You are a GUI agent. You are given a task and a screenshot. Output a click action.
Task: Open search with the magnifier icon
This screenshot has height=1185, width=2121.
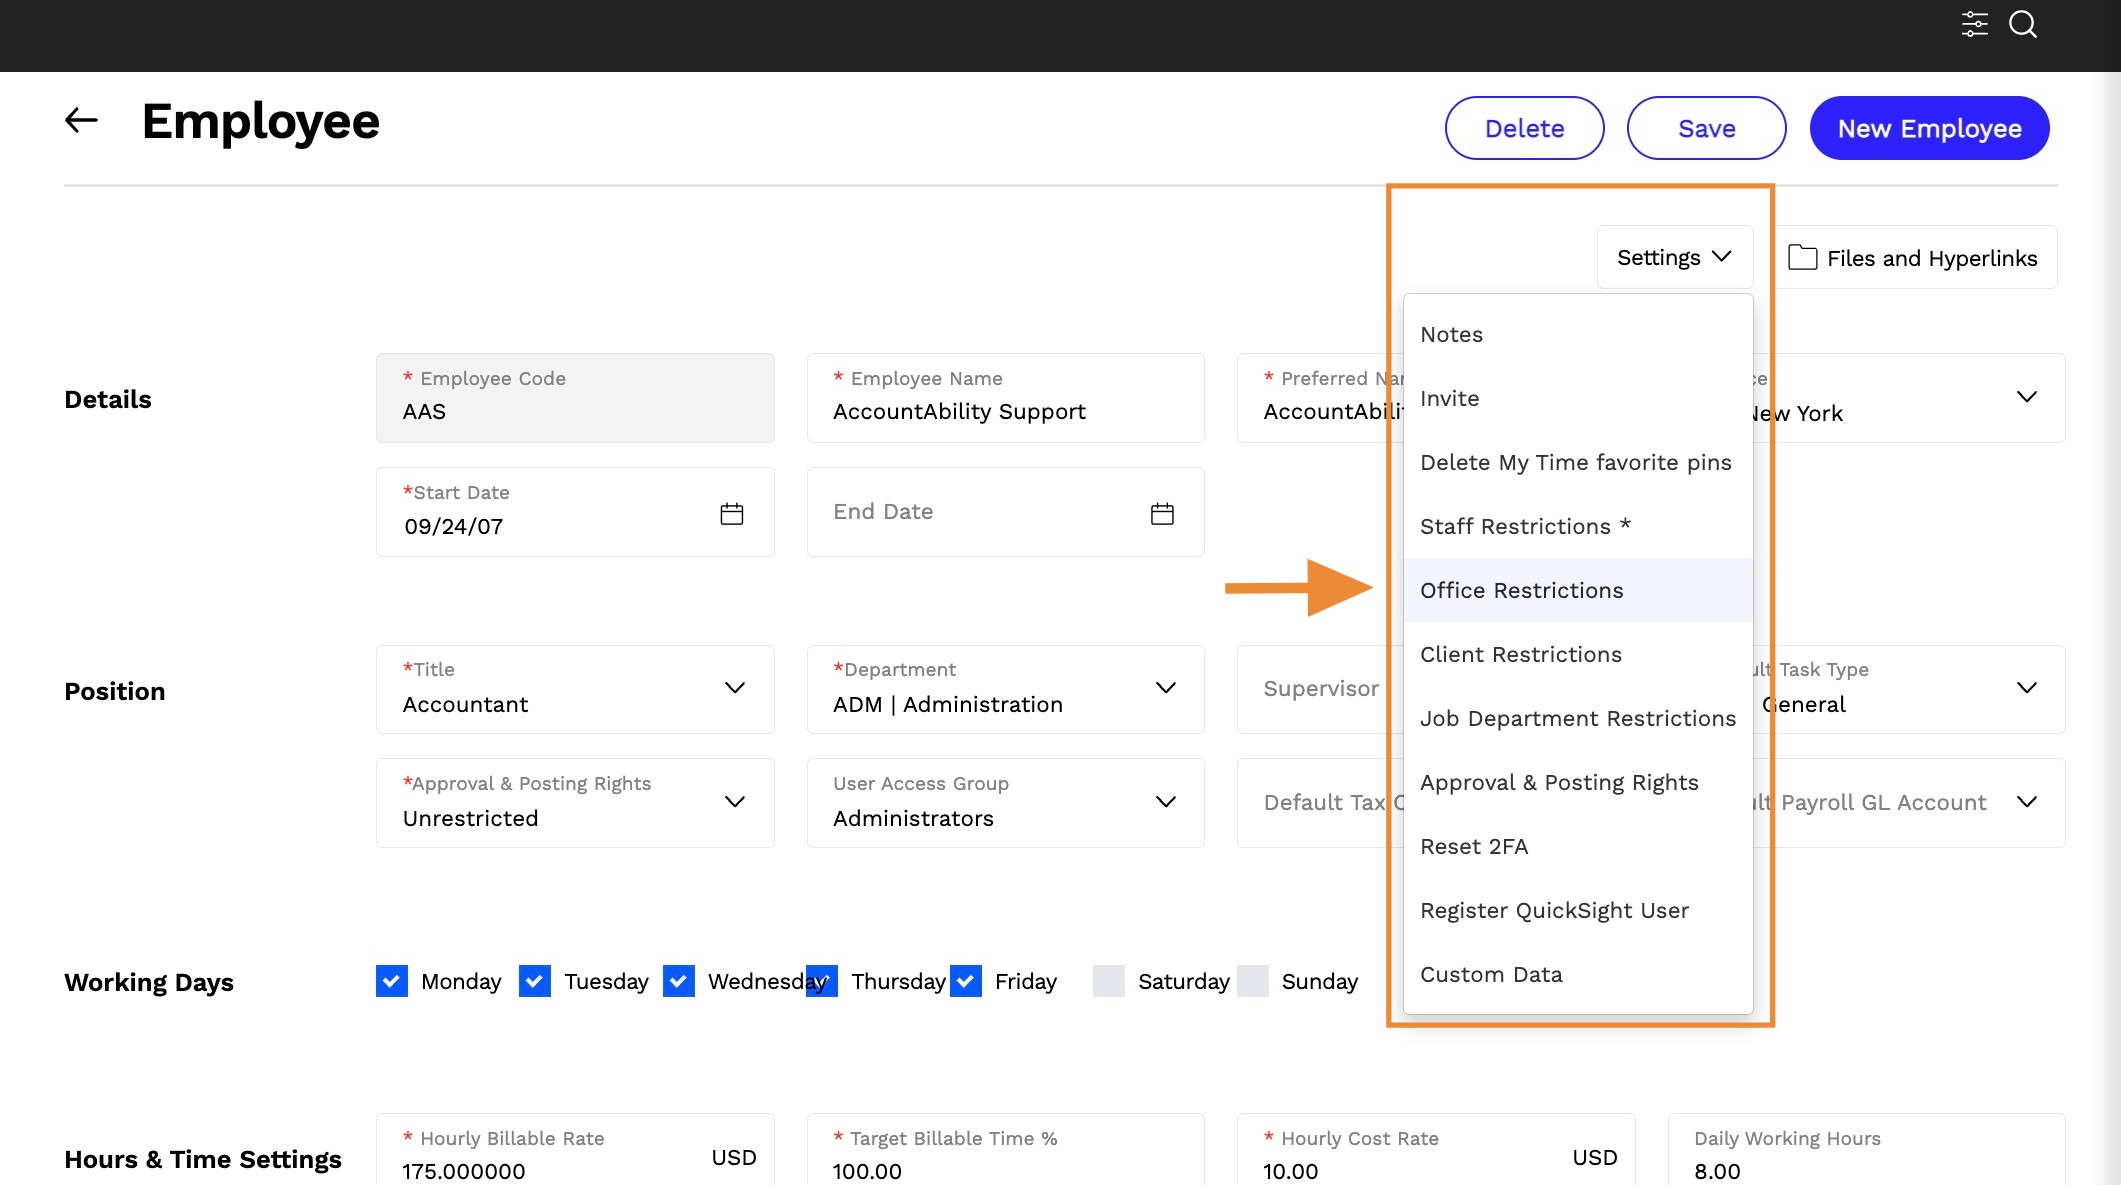point(2023,24)
